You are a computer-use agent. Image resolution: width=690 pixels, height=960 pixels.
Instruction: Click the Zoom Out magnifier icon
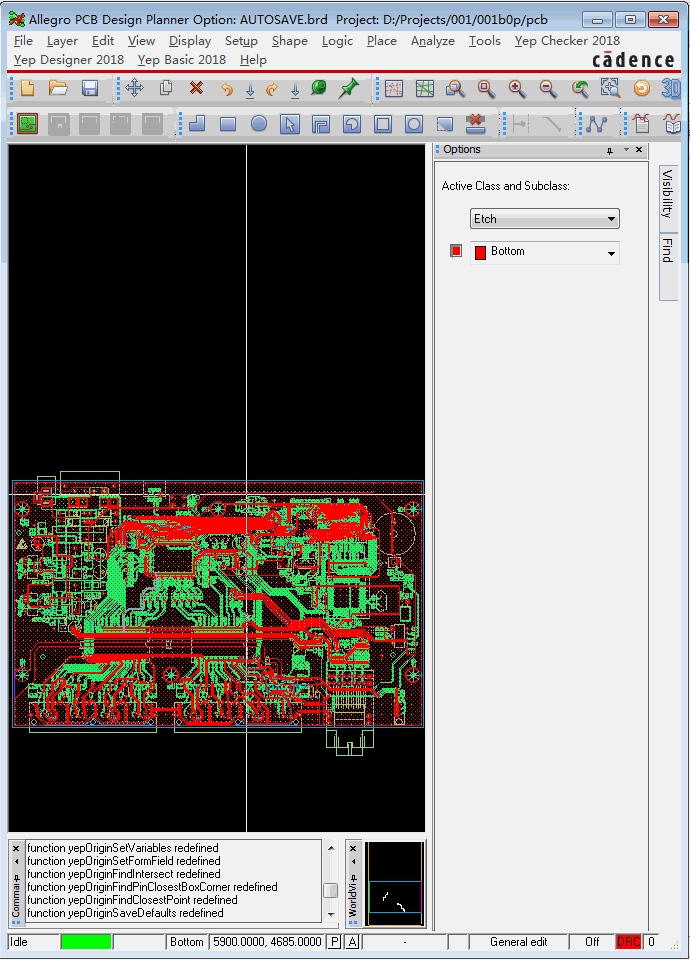click(x=548, y=88)
